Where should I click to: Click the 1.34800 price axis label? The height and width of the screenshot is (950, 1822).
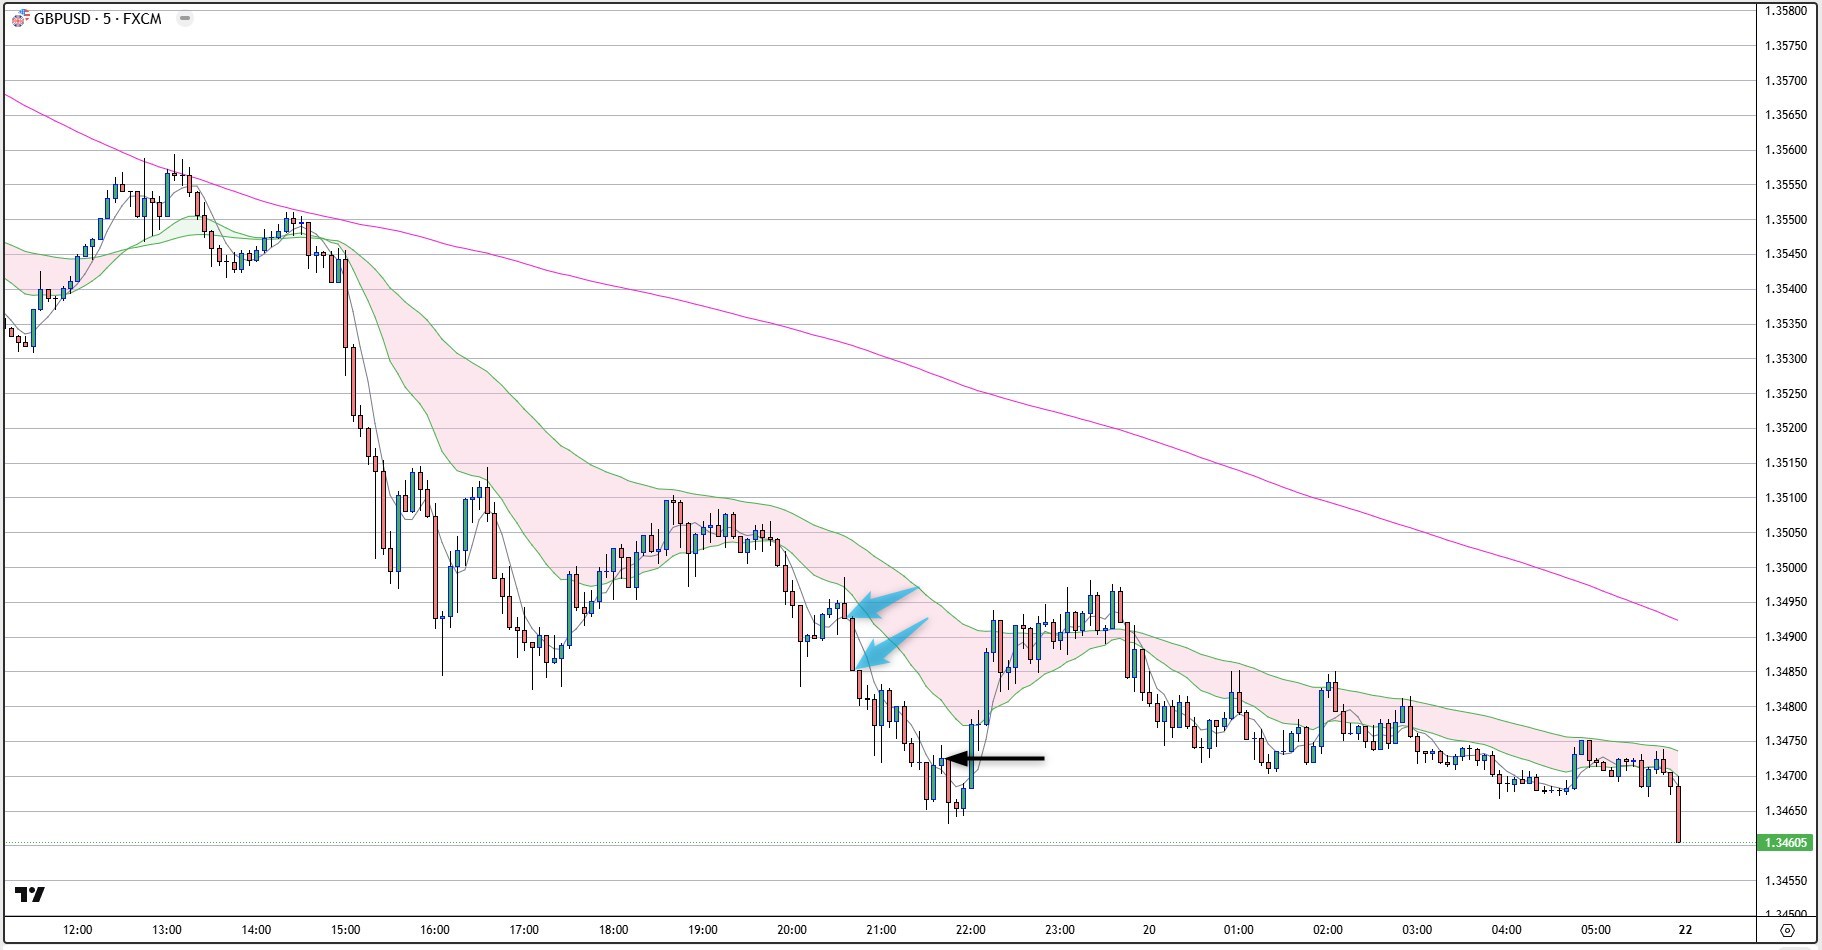coord(1785,707)
